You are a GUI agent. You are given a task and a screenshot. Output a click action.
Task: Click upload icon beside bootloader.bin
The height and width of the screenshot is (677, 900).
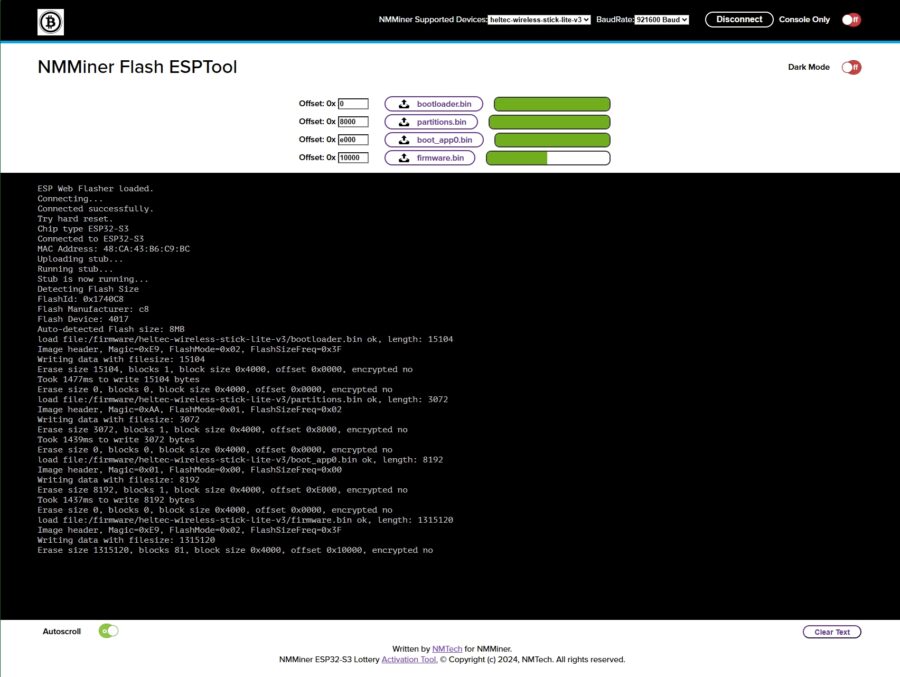[404, 104]
